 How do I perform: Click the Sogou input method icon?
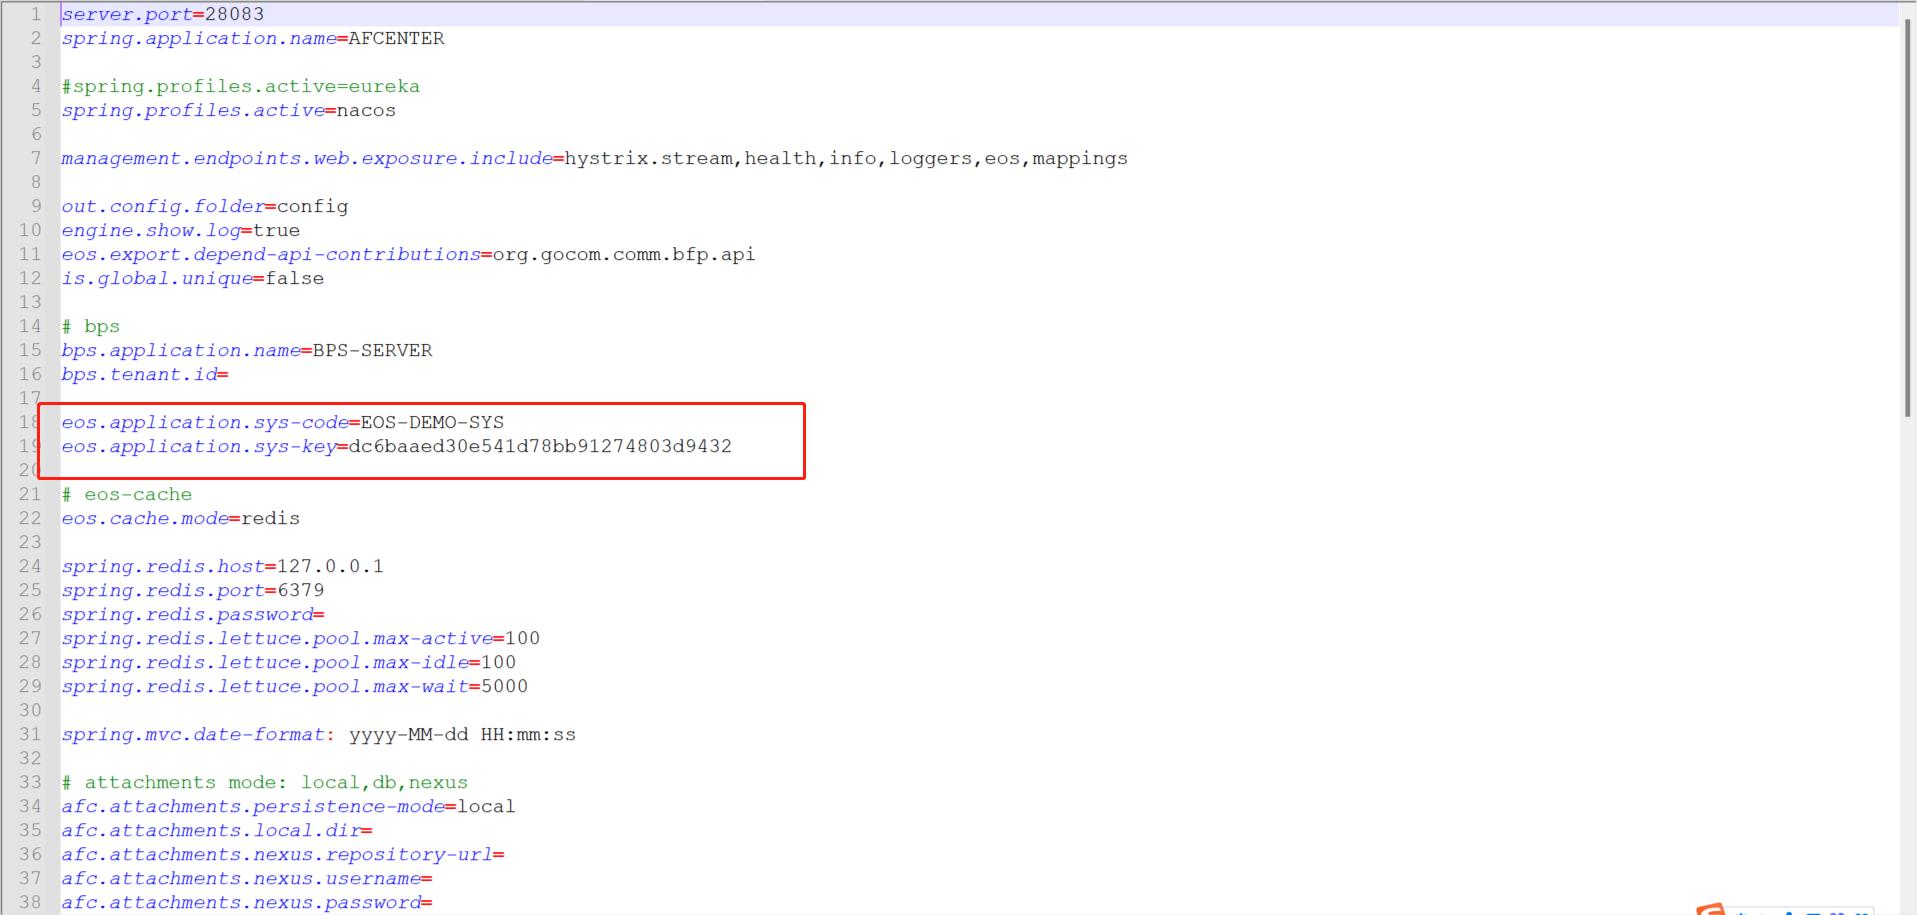click(x=1710, y=909)
